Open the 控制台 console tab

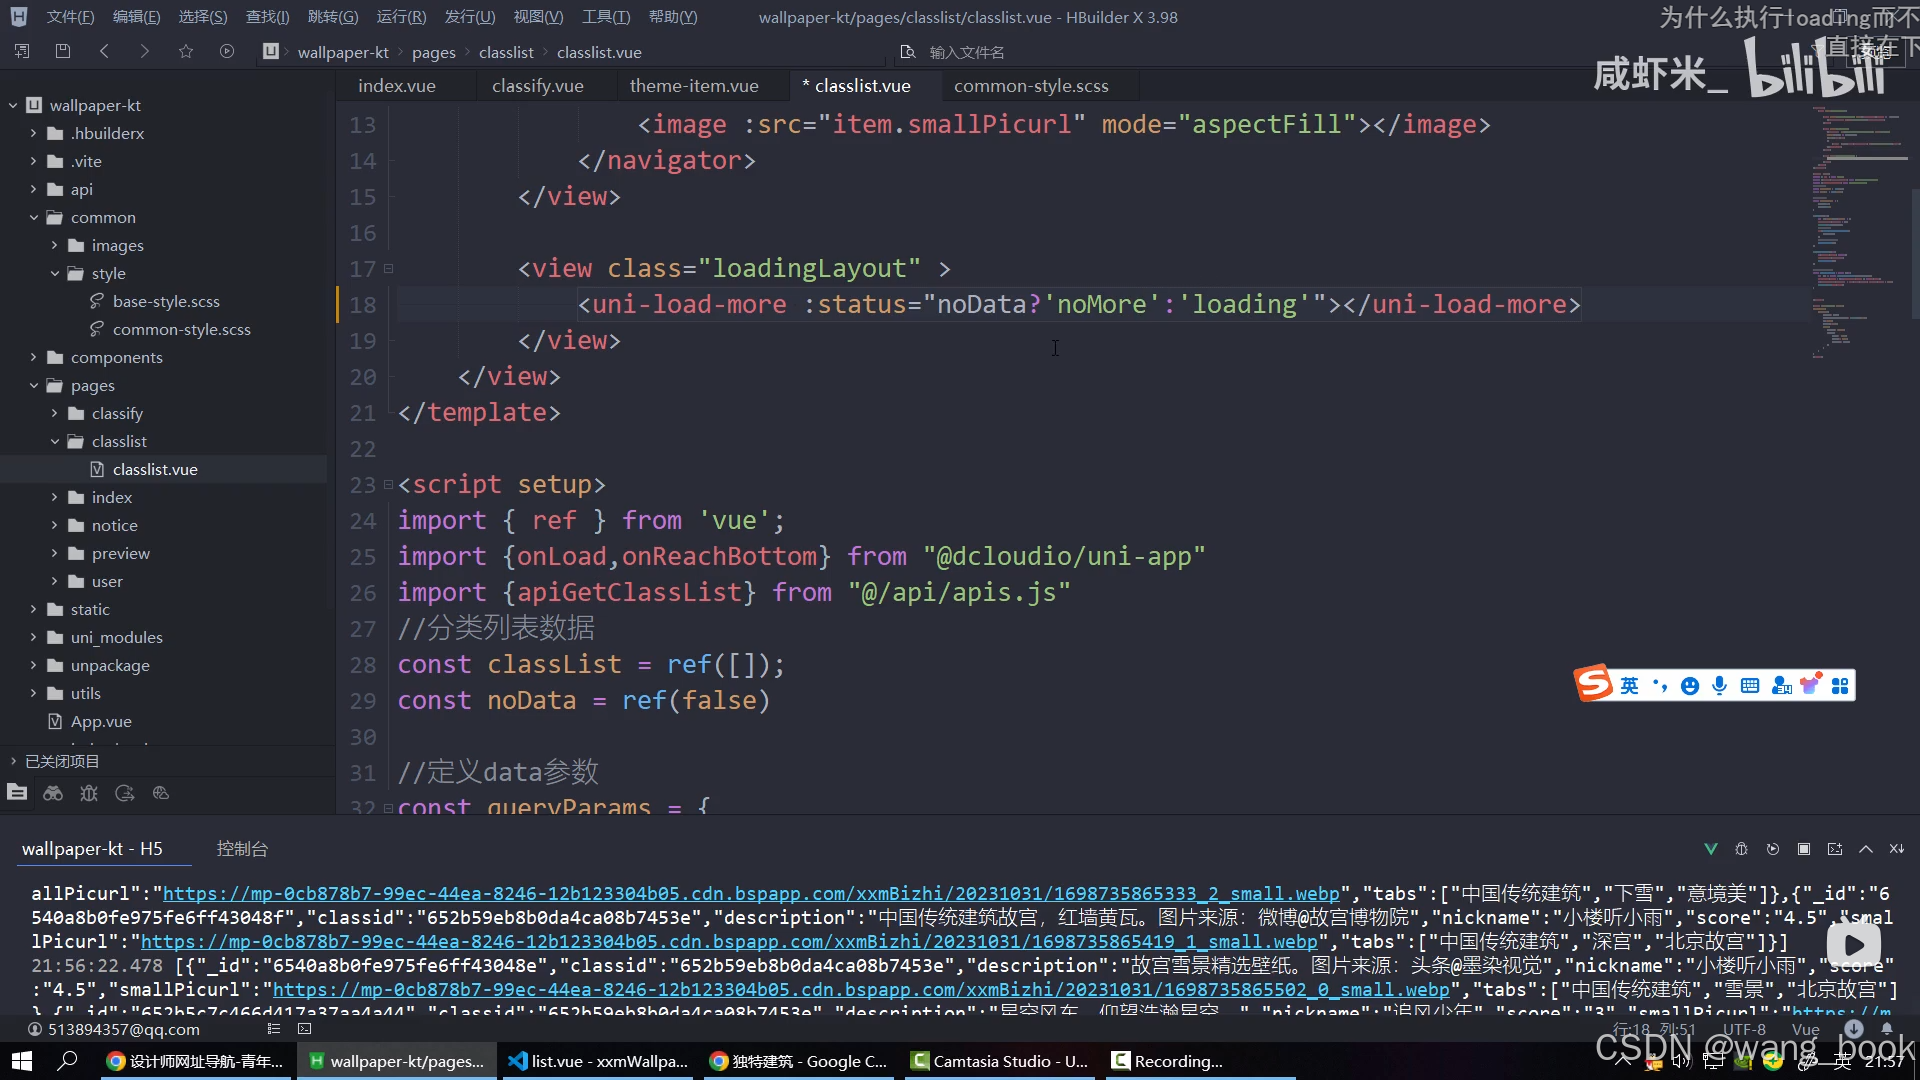pyautogui.click(x=242, y=849)
